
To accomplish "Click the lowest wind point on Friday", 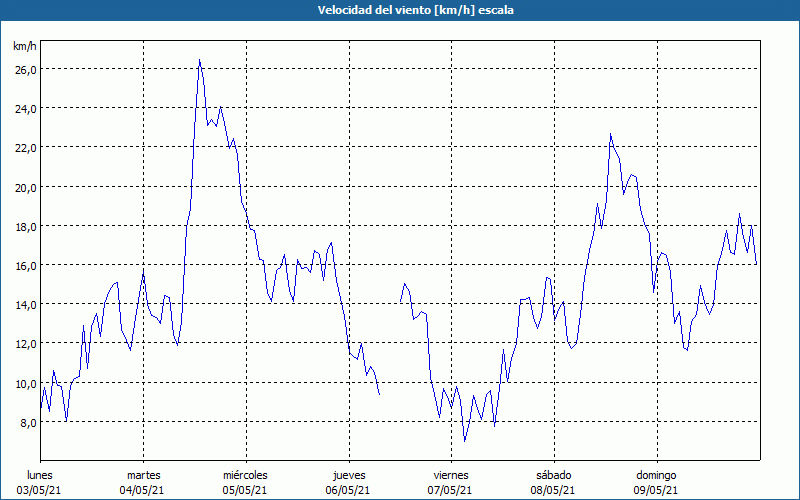I will pos(464,441).
